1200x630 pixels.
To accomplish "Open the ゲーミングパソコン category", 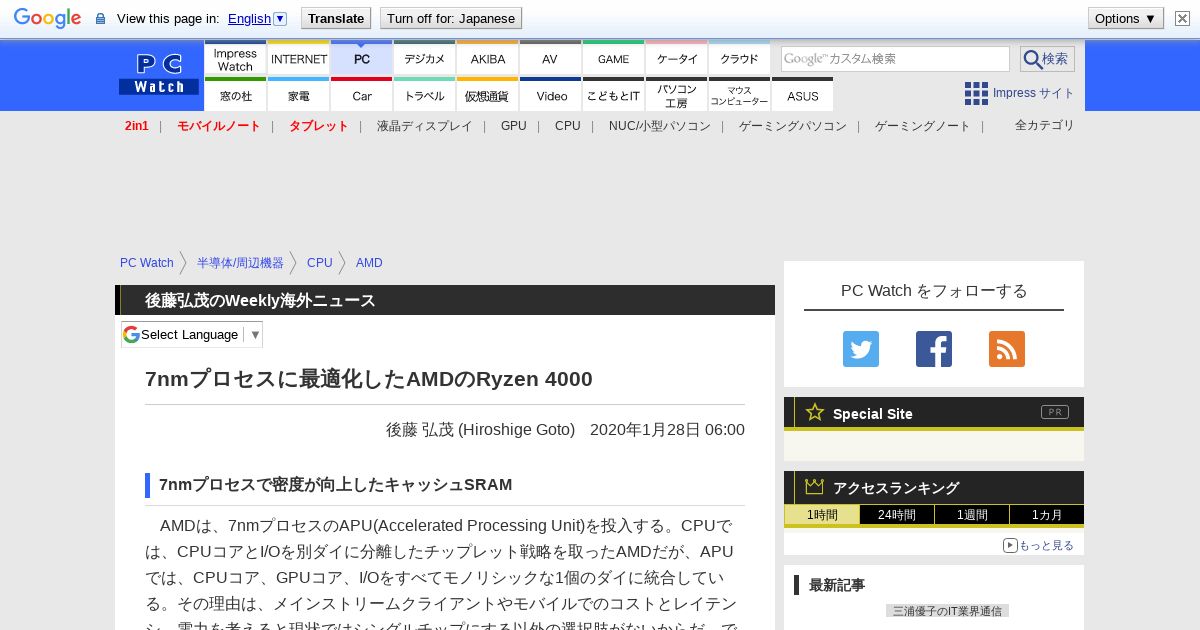I will click(793, 126).
